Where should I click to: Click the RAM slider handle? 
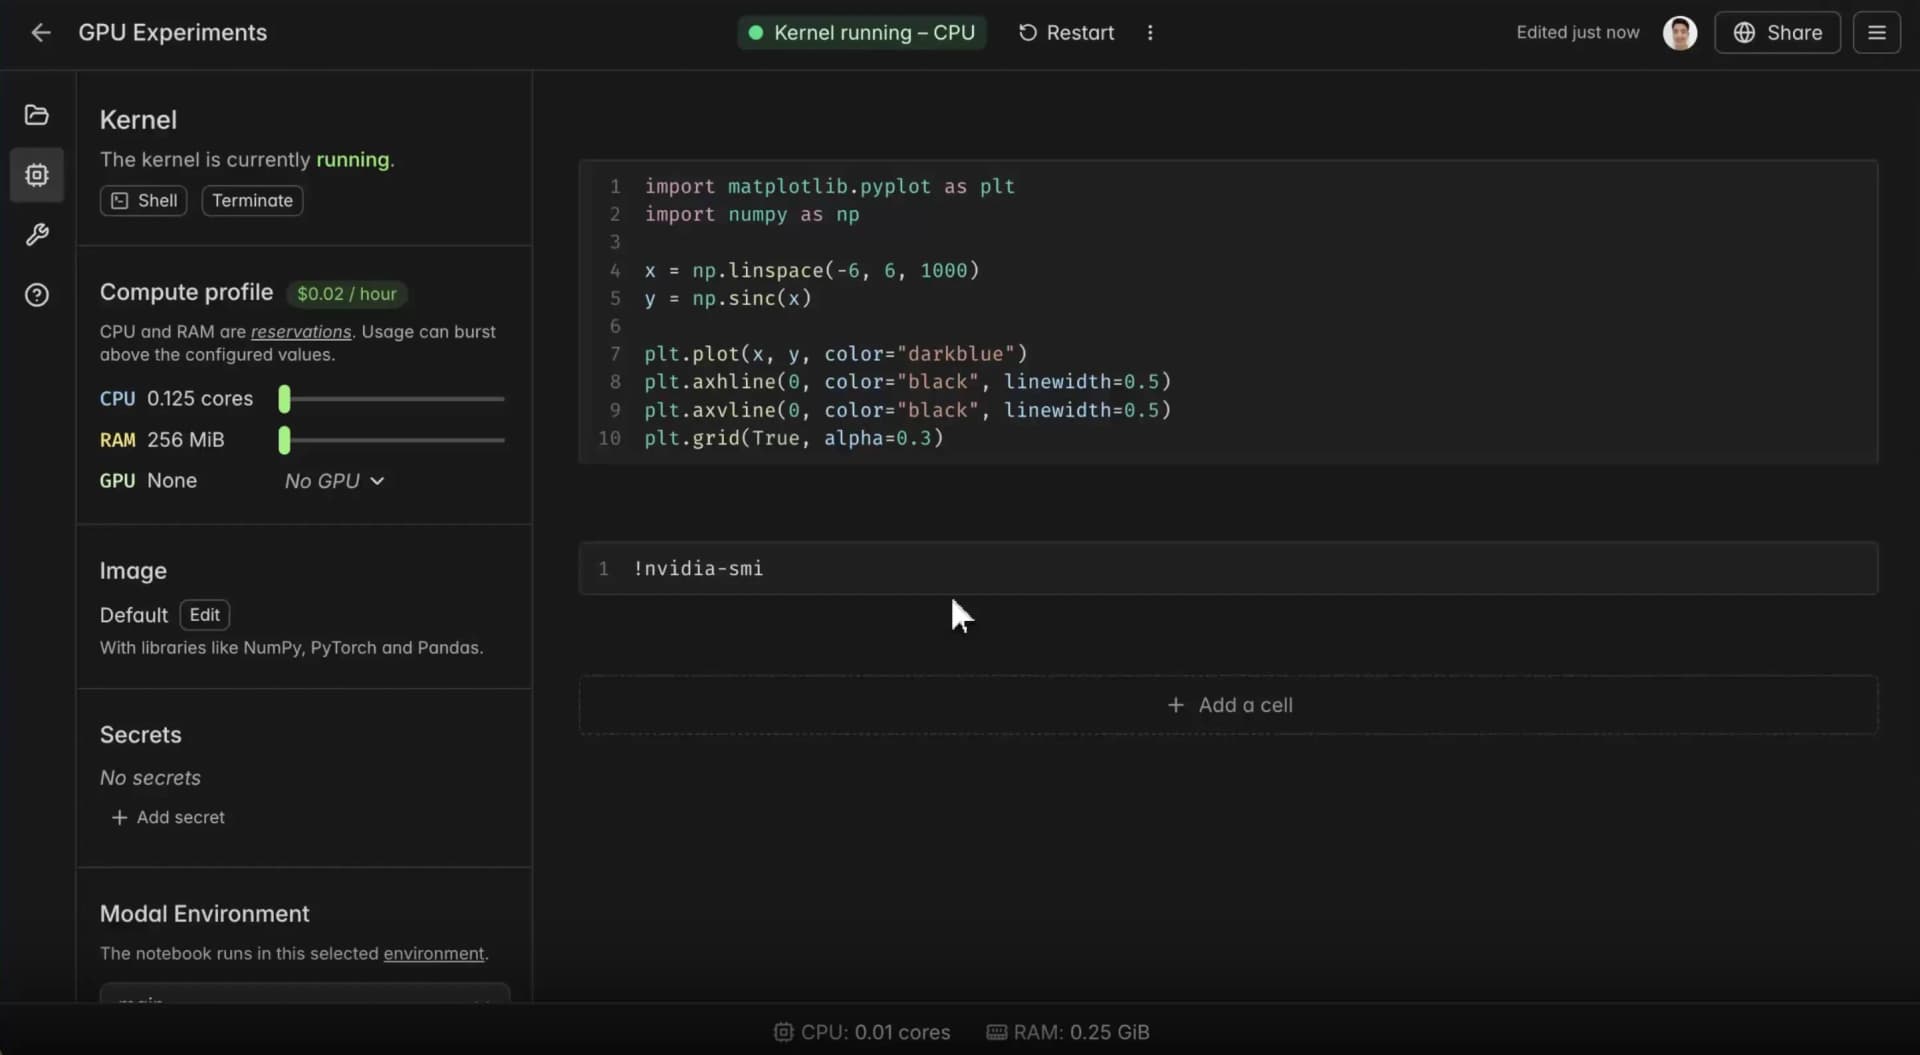pos(285,440)
